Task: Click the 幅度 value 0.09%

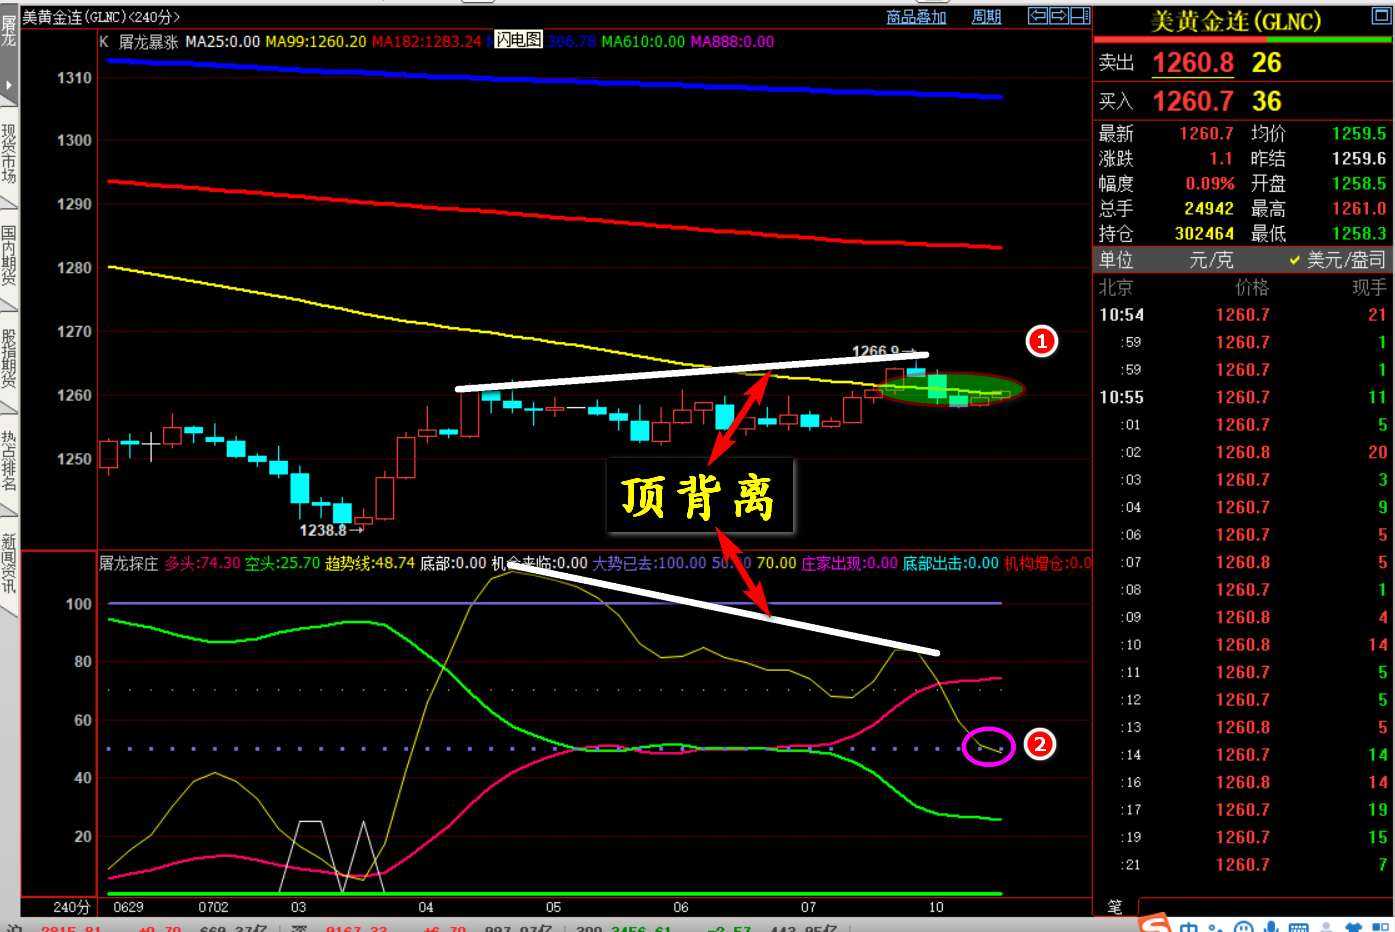Action: [x=1210, y=183]
